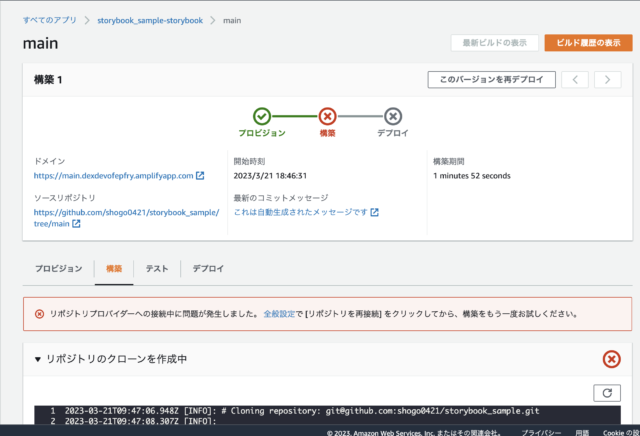This screenshot has height=436, width=640.
Task: Go to next build with right chevron
Action: [x=607, y=80]
